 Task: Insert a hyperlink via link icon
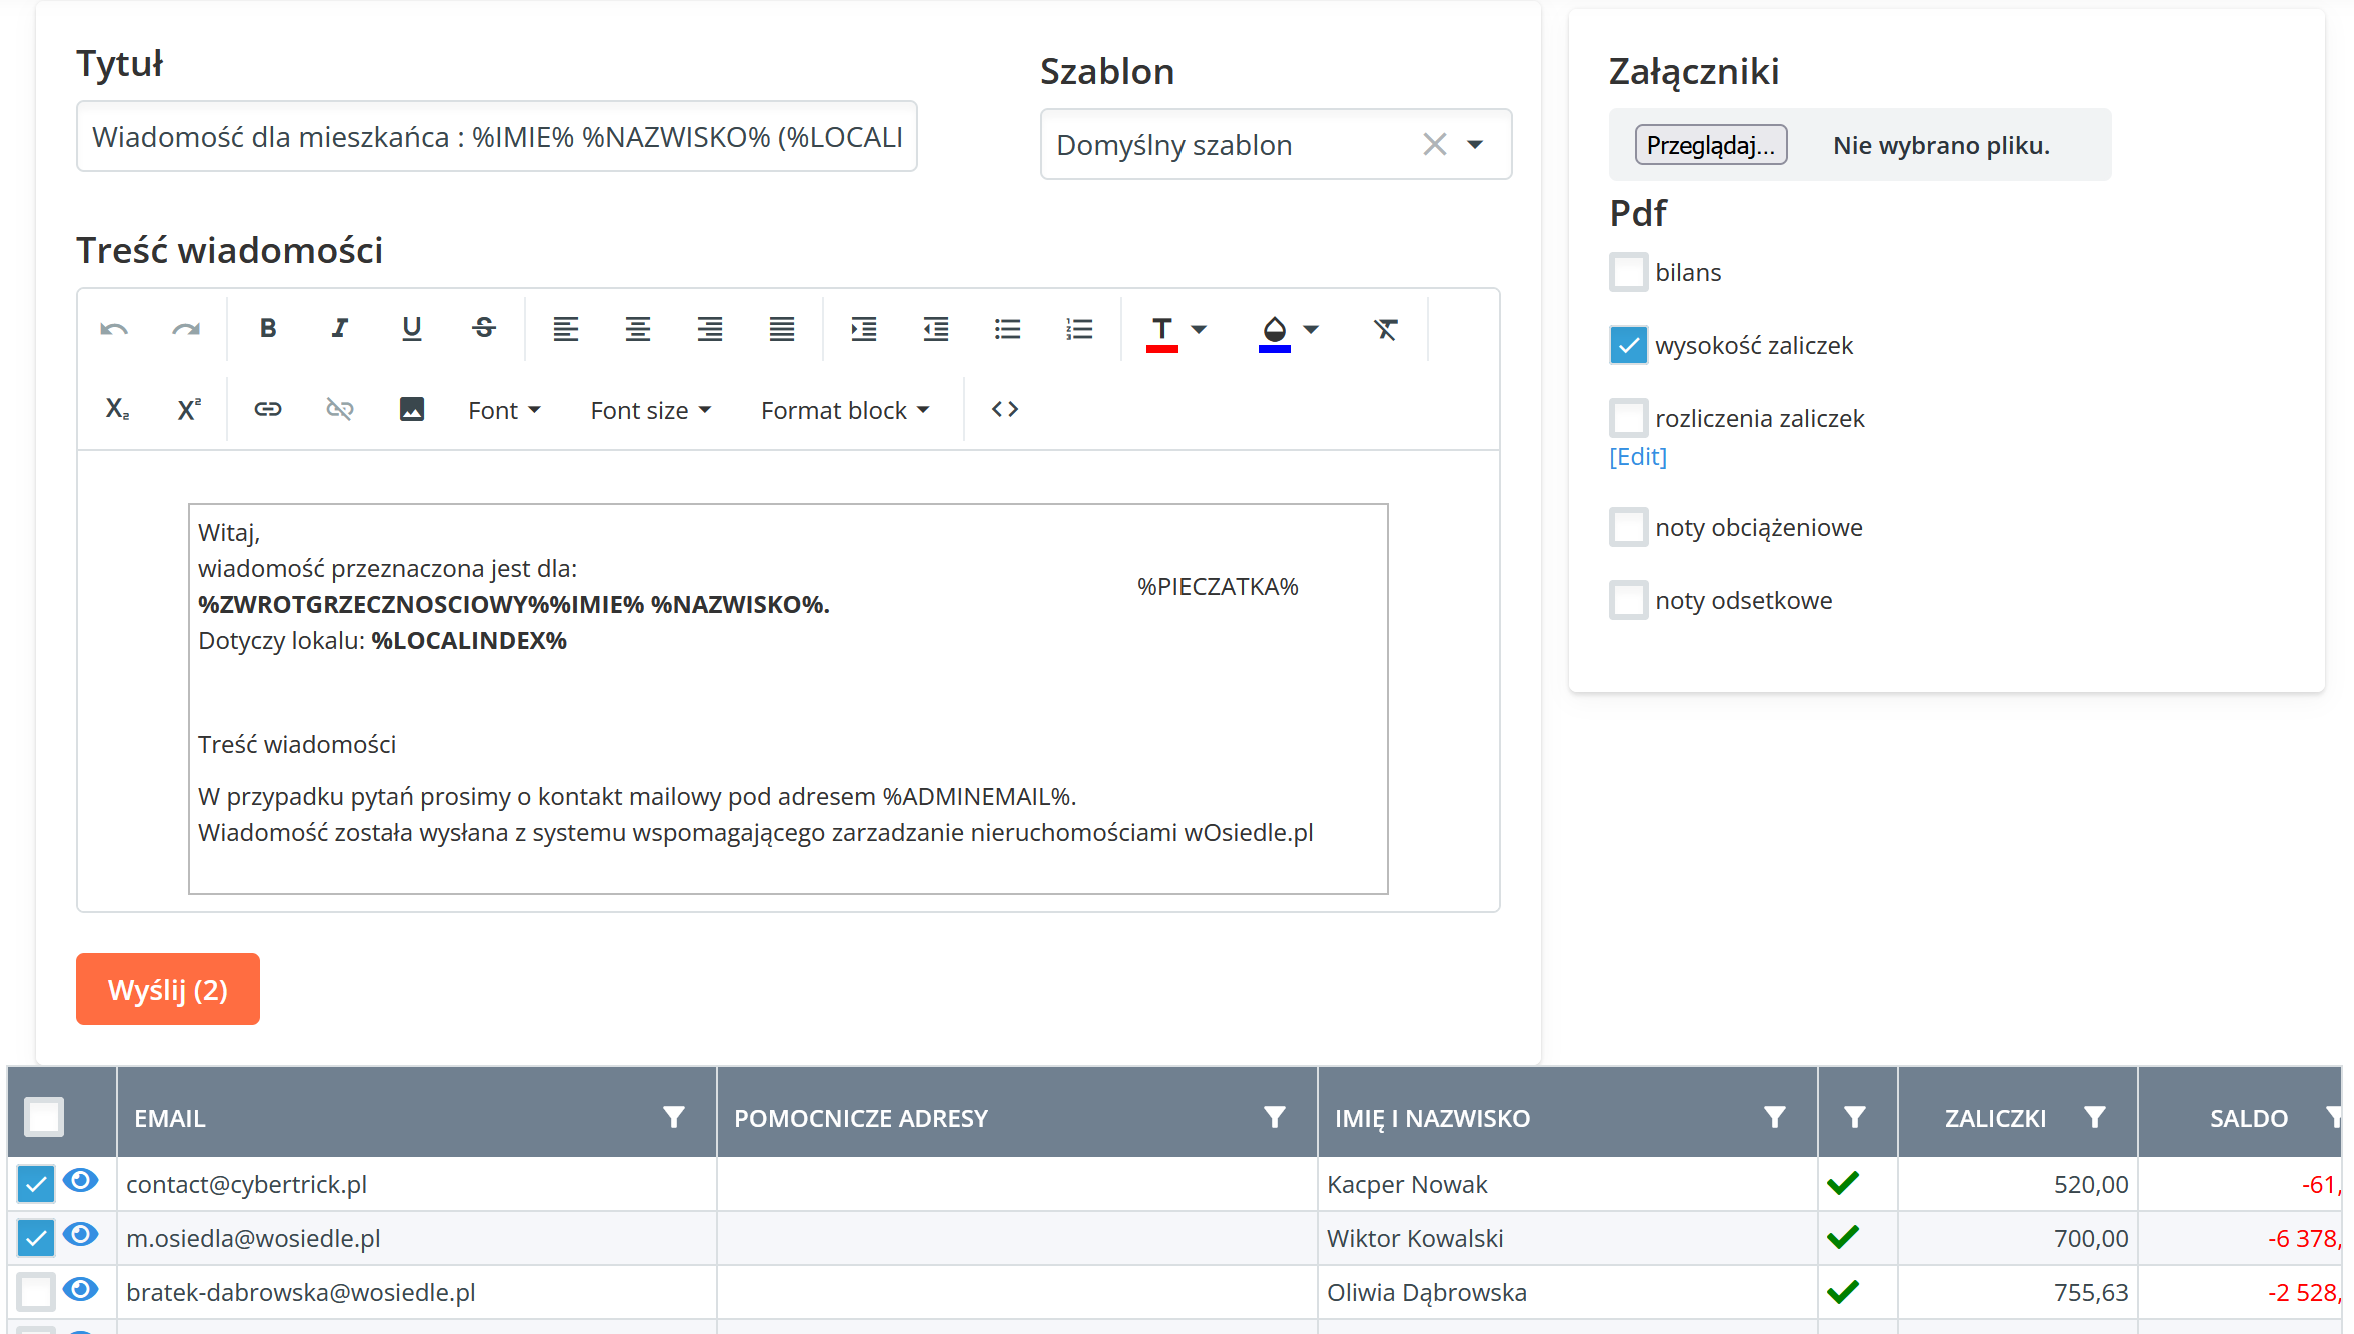(267, 409)
